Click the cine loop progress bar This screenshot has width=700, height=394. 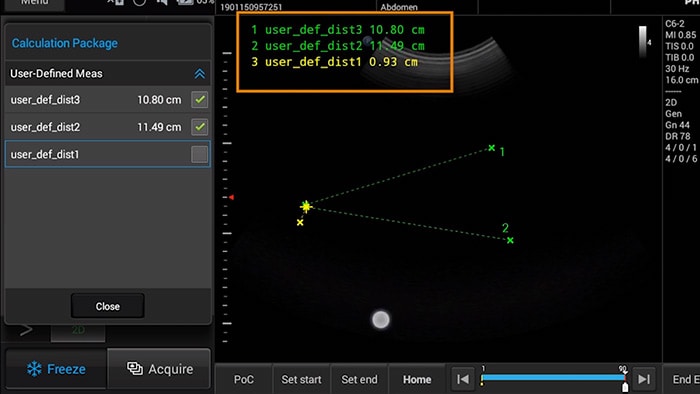point(553,377)
